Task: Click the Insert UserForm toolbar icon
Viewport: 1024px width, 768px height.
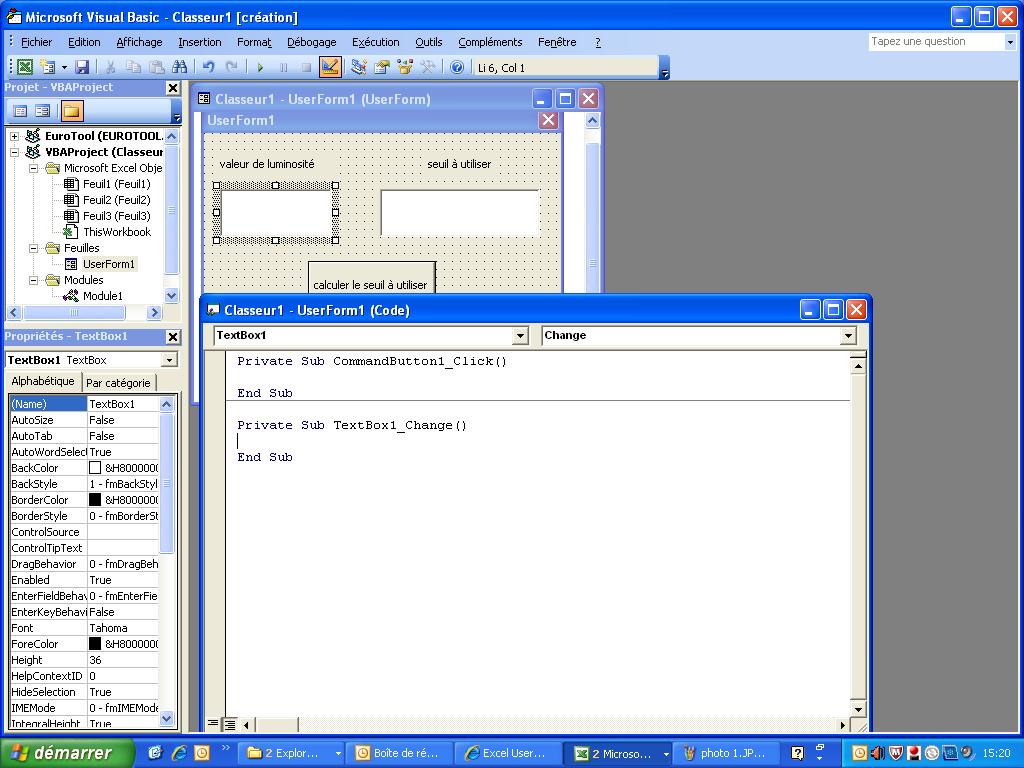Action: pyautogui.click(x=47, y=67)
